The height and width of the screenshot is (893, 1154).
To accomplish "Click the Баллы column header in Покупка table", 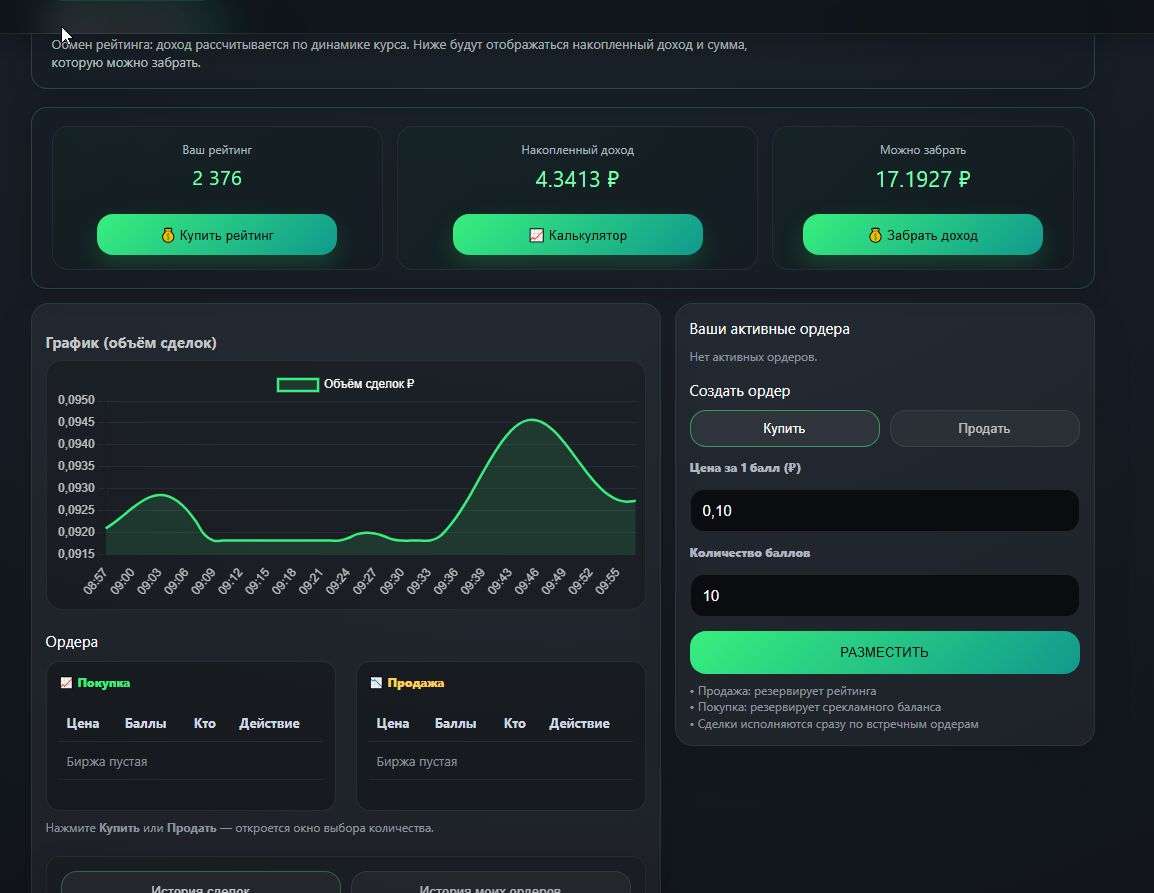I will [146, 724].
